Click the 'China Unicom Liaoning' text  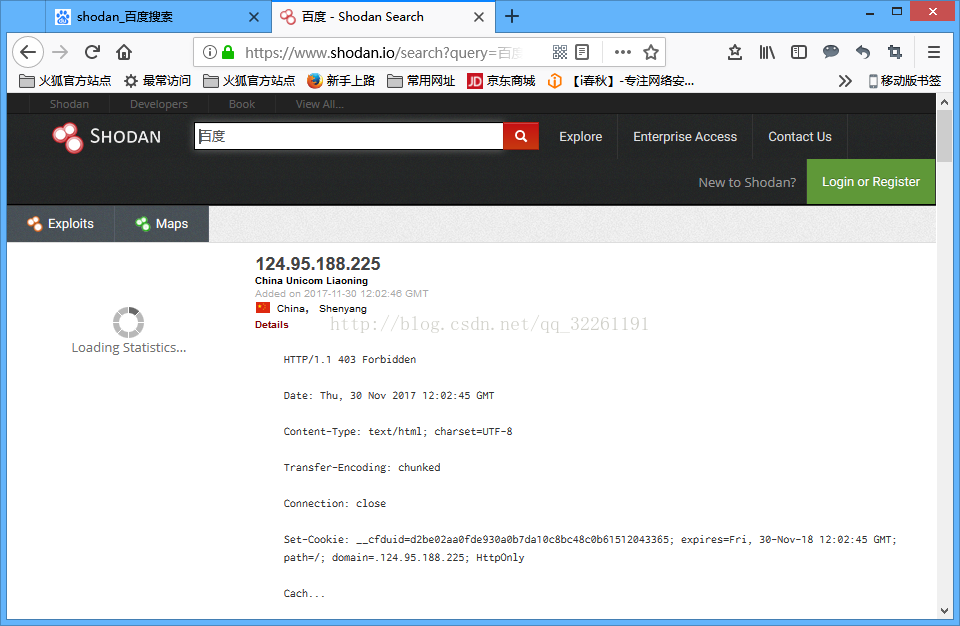[311, 281]
